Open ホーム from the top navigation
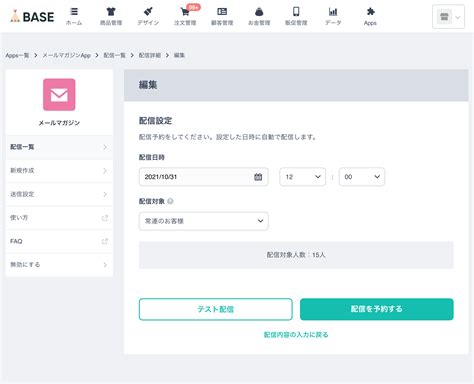The image size is (474, 384). tap(74, 17)
